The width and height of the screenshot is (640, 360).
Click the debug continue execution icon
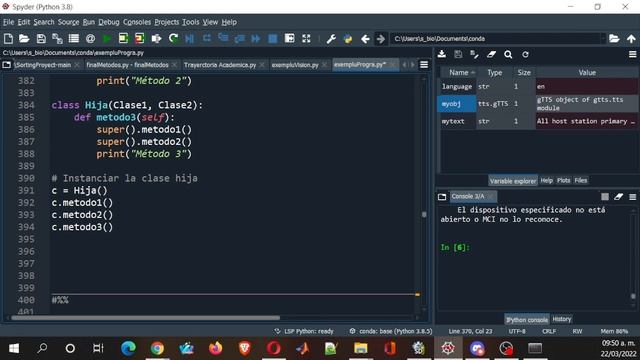pyautogui.click(x=256, y=38)
